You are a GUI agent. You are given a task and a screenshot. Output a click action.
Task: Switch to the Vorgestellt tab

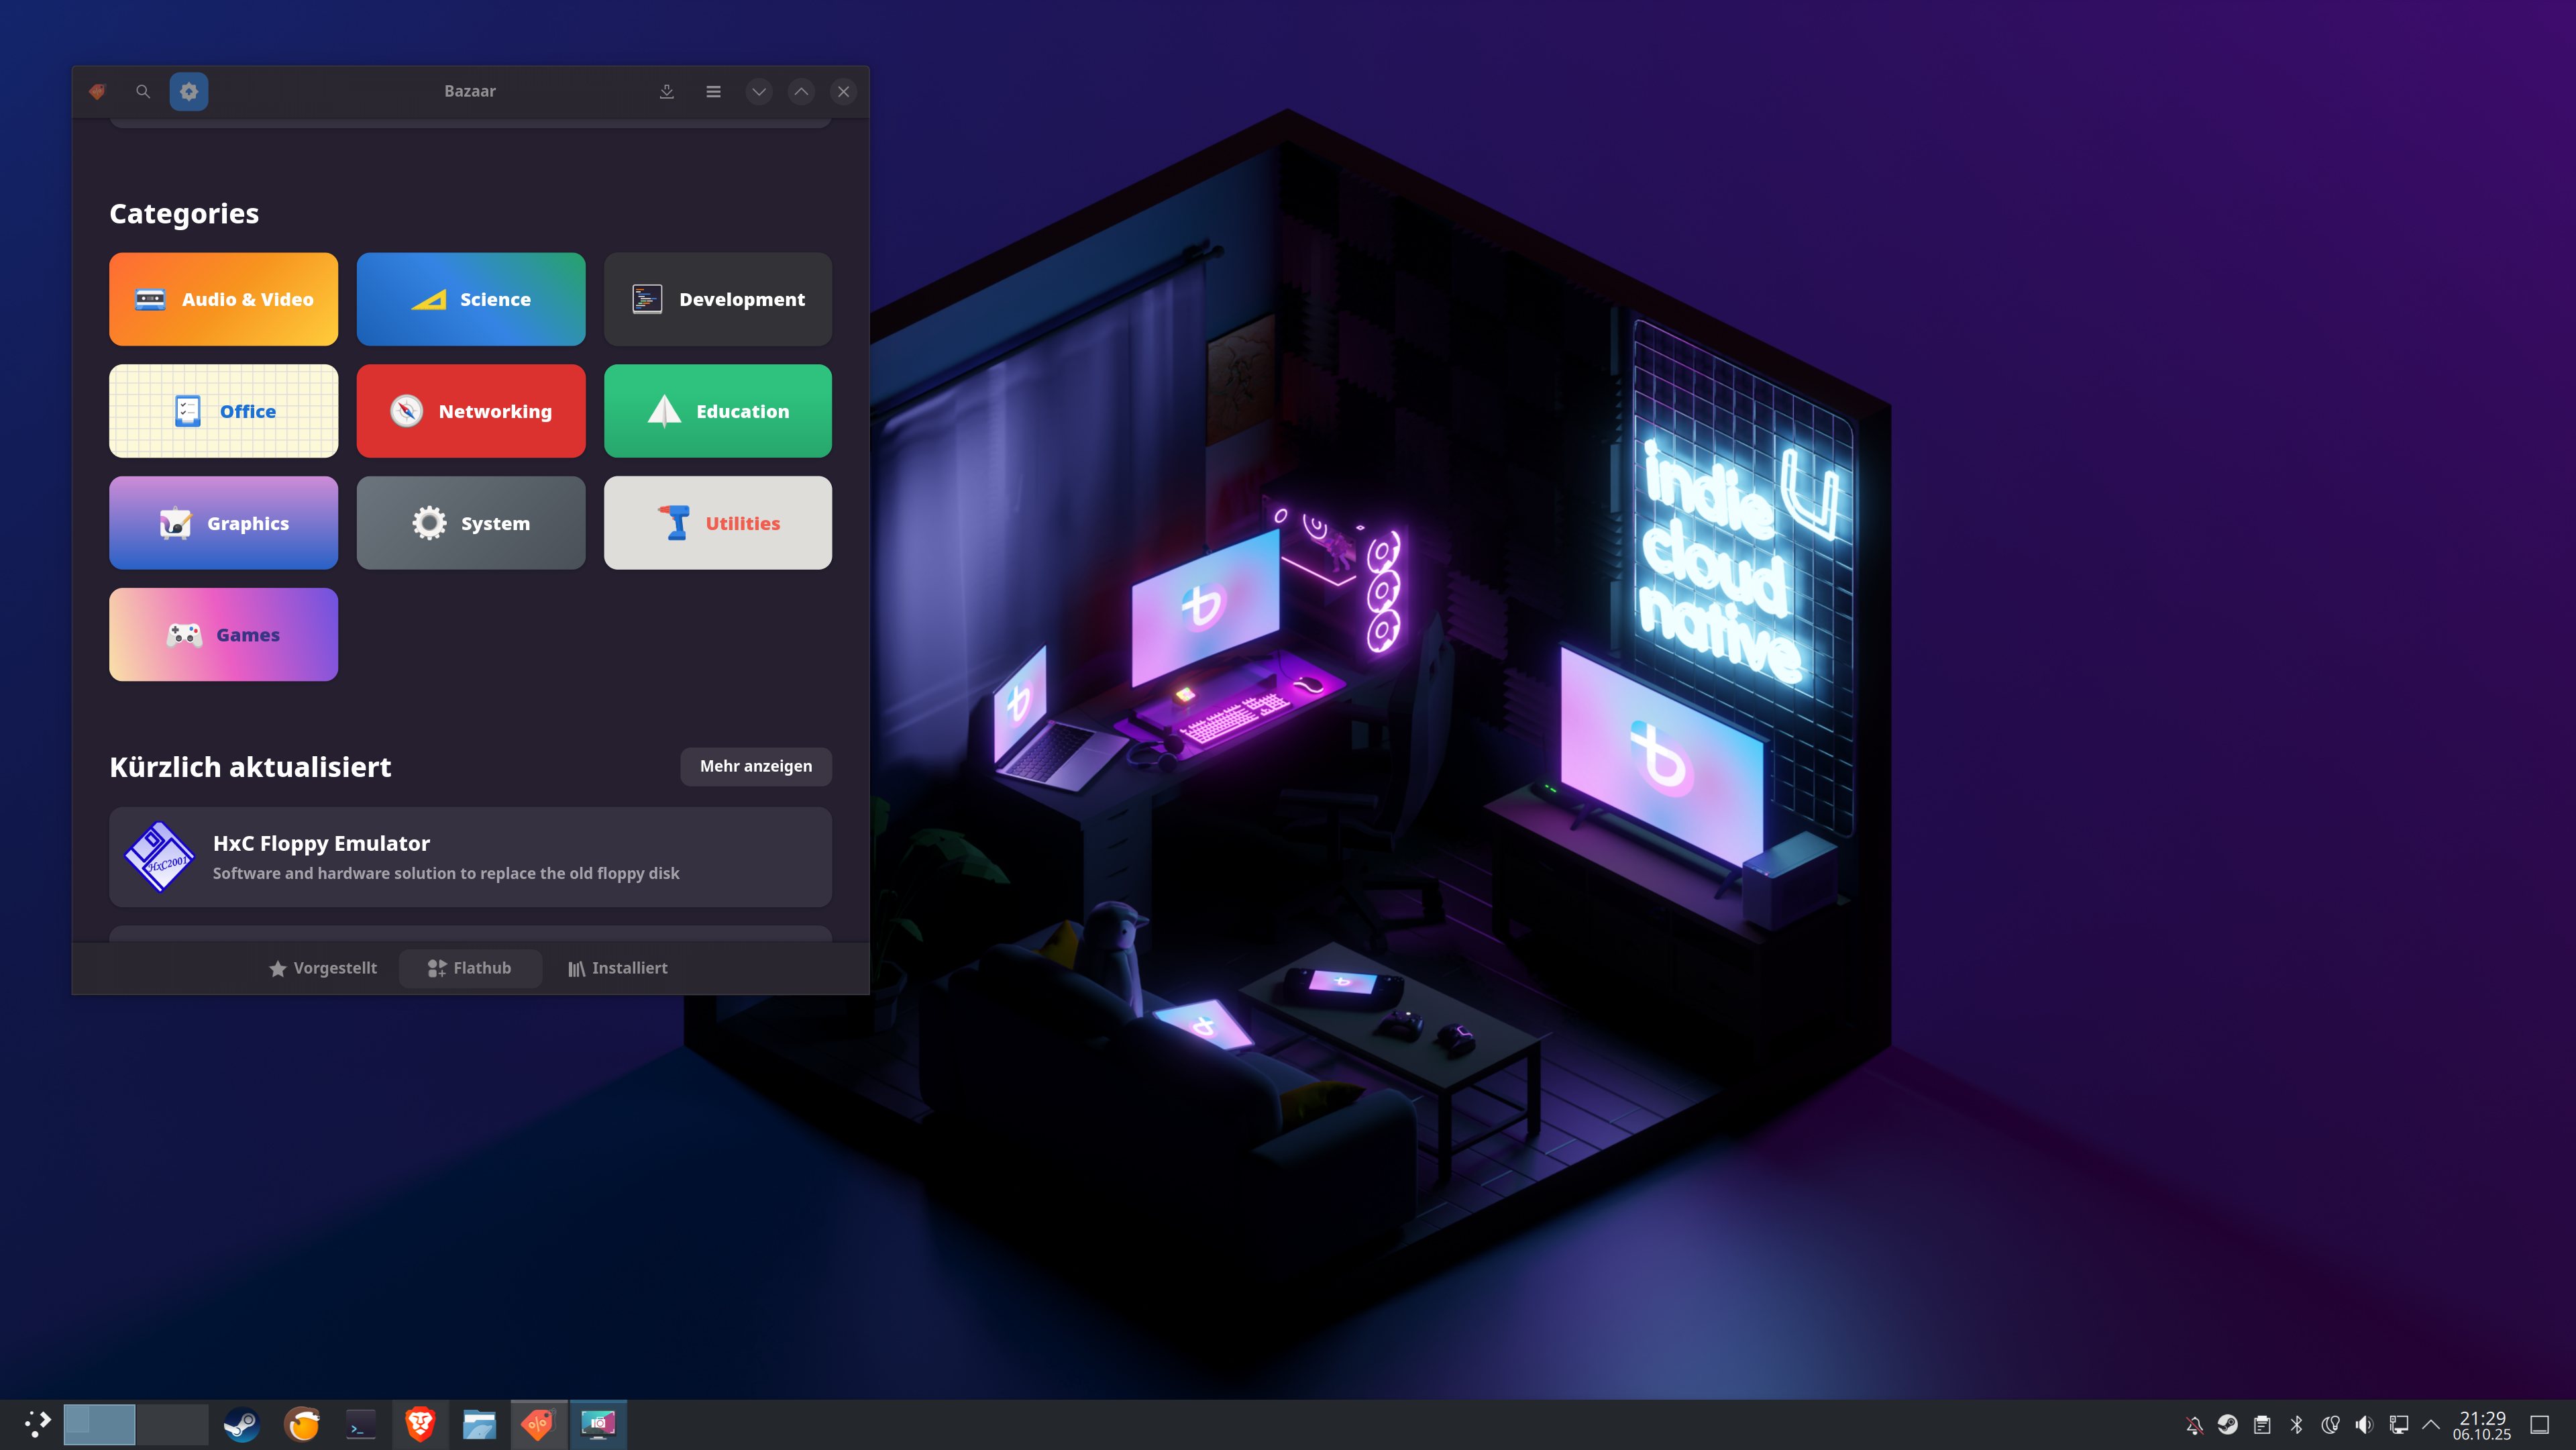[323, 968]
